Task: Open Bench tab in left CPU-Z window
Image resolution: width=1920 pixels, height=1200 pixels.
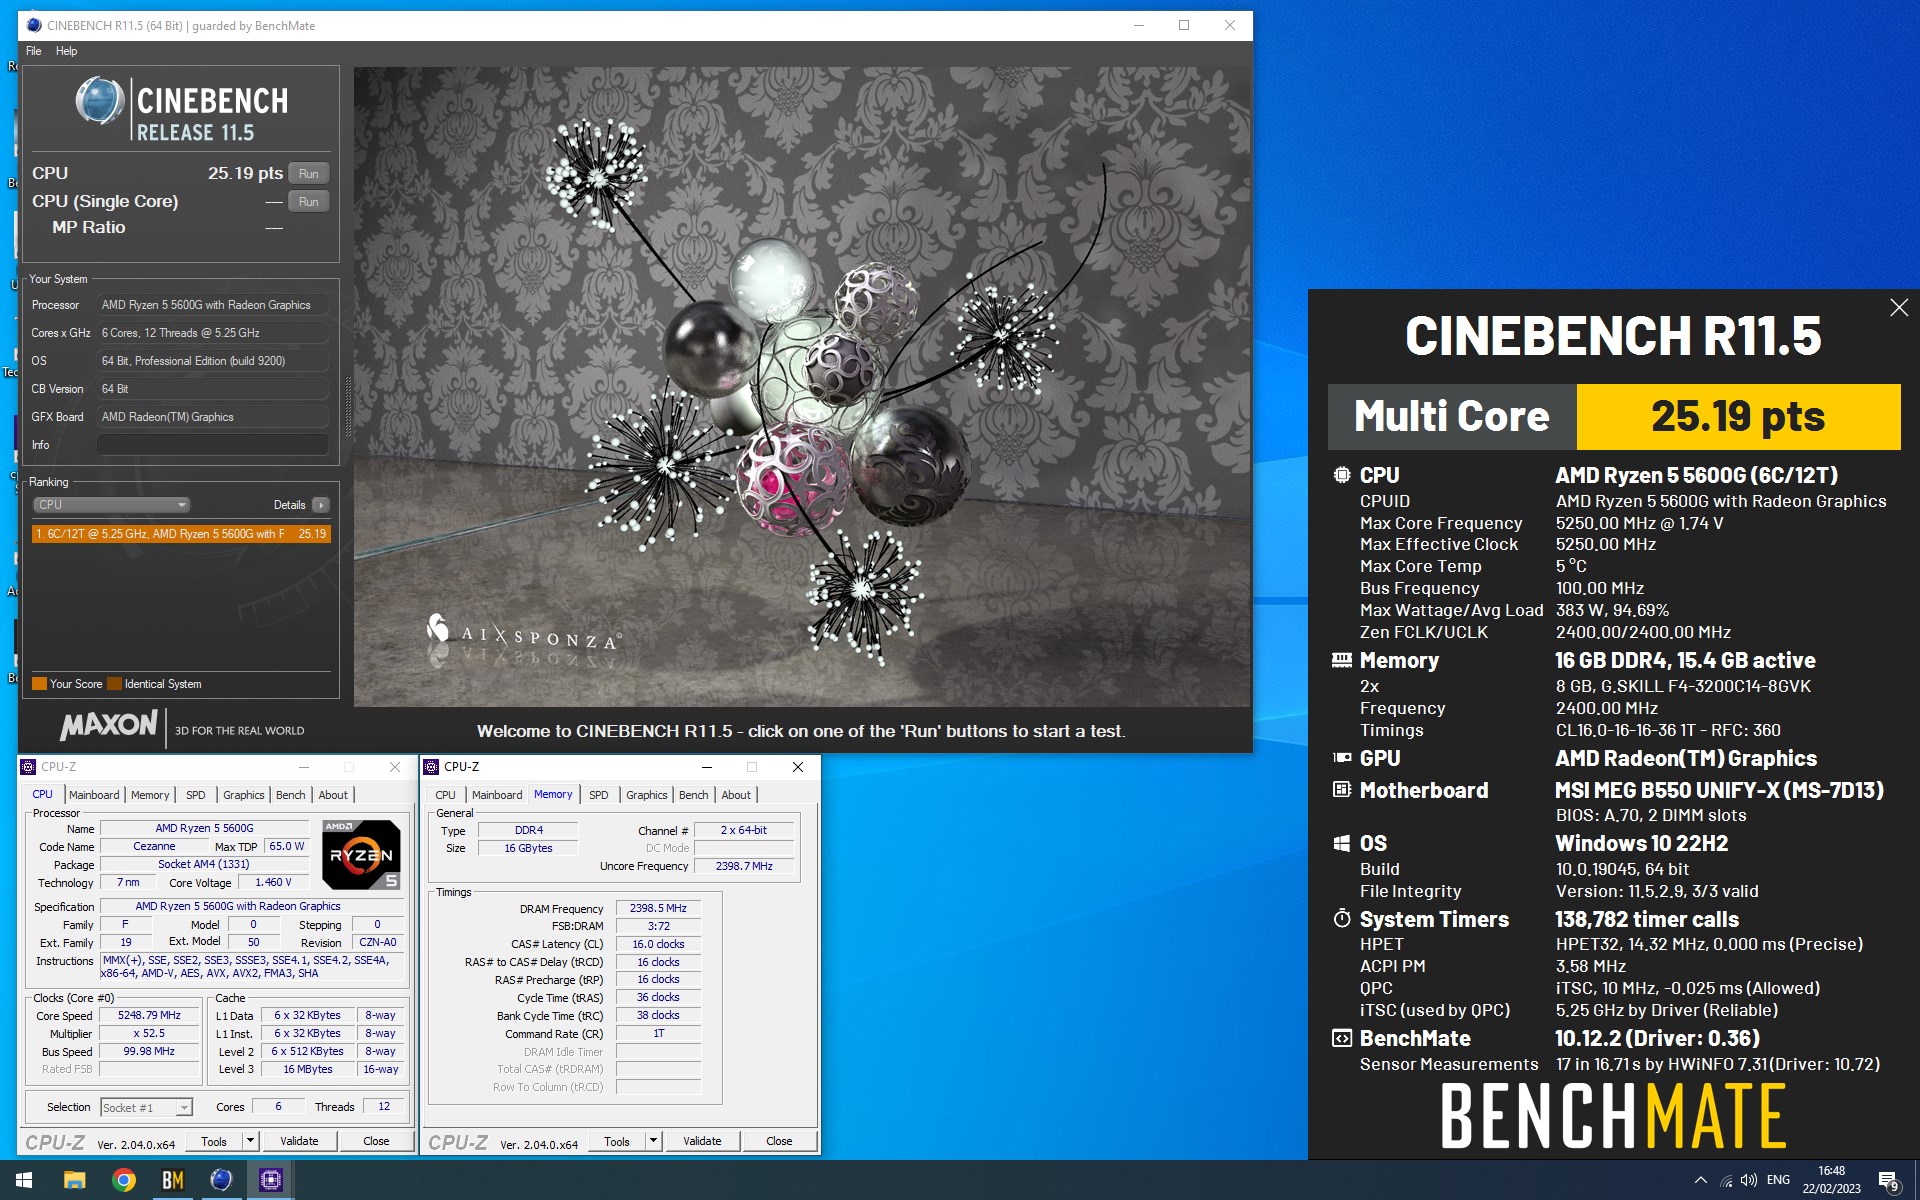Action: point(291,795)
